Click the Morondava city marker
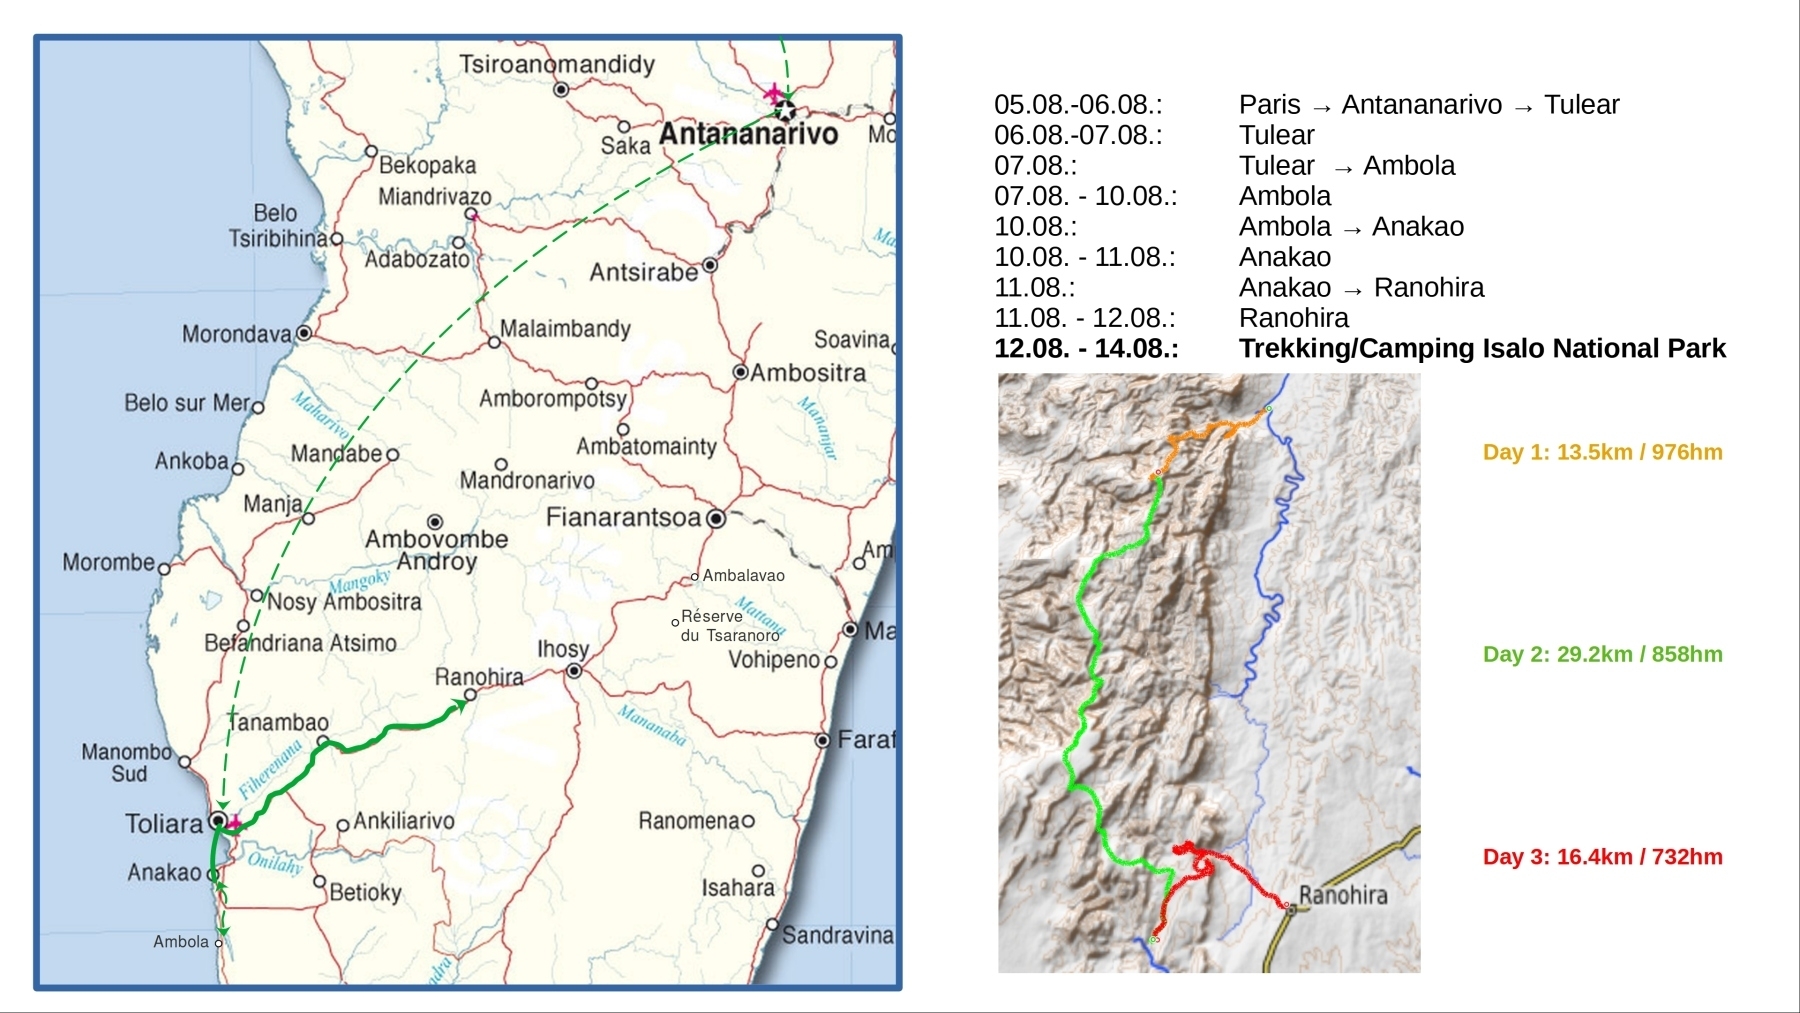Screen dimensions: 1800x1013 [x=304, y=333]
